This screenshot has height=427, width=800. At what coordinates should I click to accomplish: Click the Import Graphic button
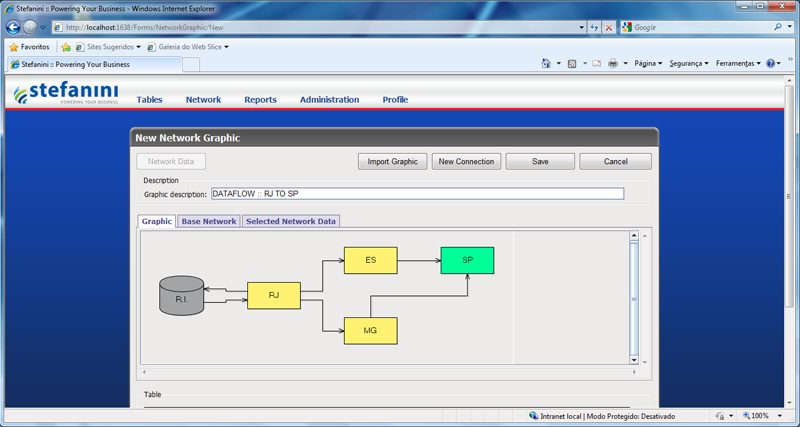click(392, 161)
